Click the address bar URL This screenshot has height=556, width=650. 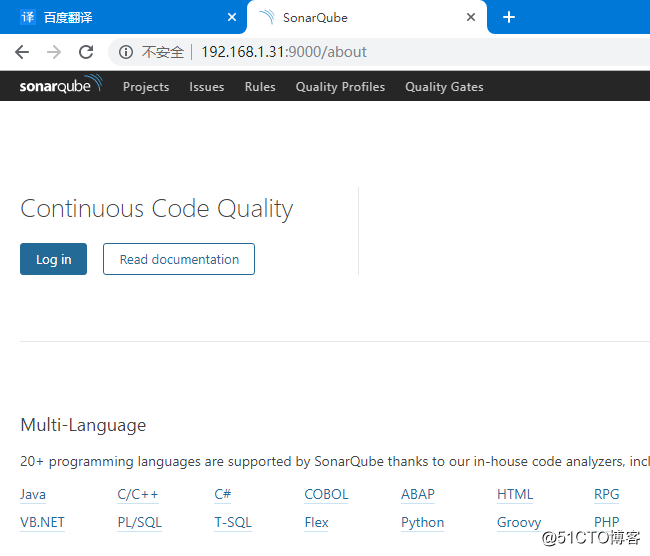coord(284,52)
